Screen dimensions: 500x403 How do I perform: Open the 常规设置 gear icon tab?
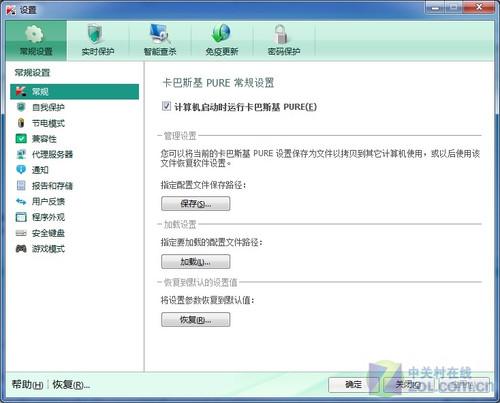click(x=34, y=33)
